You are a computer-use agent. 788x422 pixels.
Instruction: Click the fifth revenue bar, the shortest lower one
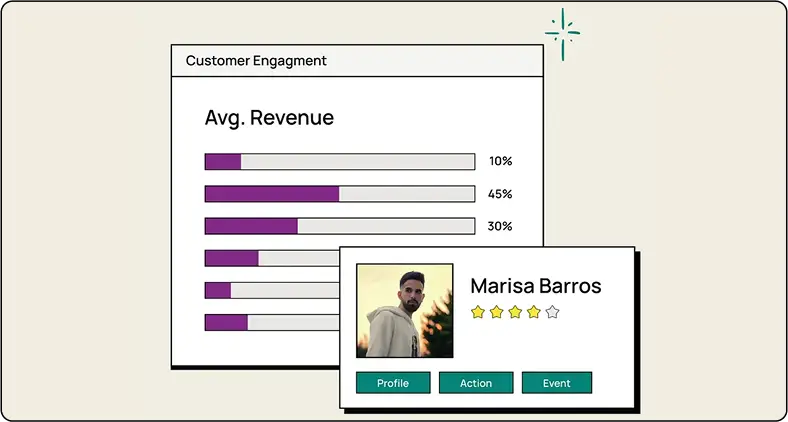pyautogui.click(x=272, y=290)
